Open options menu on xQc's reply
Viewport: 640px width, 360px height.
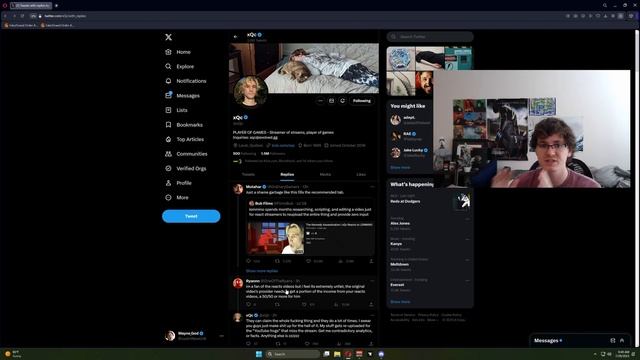(372, 316)
